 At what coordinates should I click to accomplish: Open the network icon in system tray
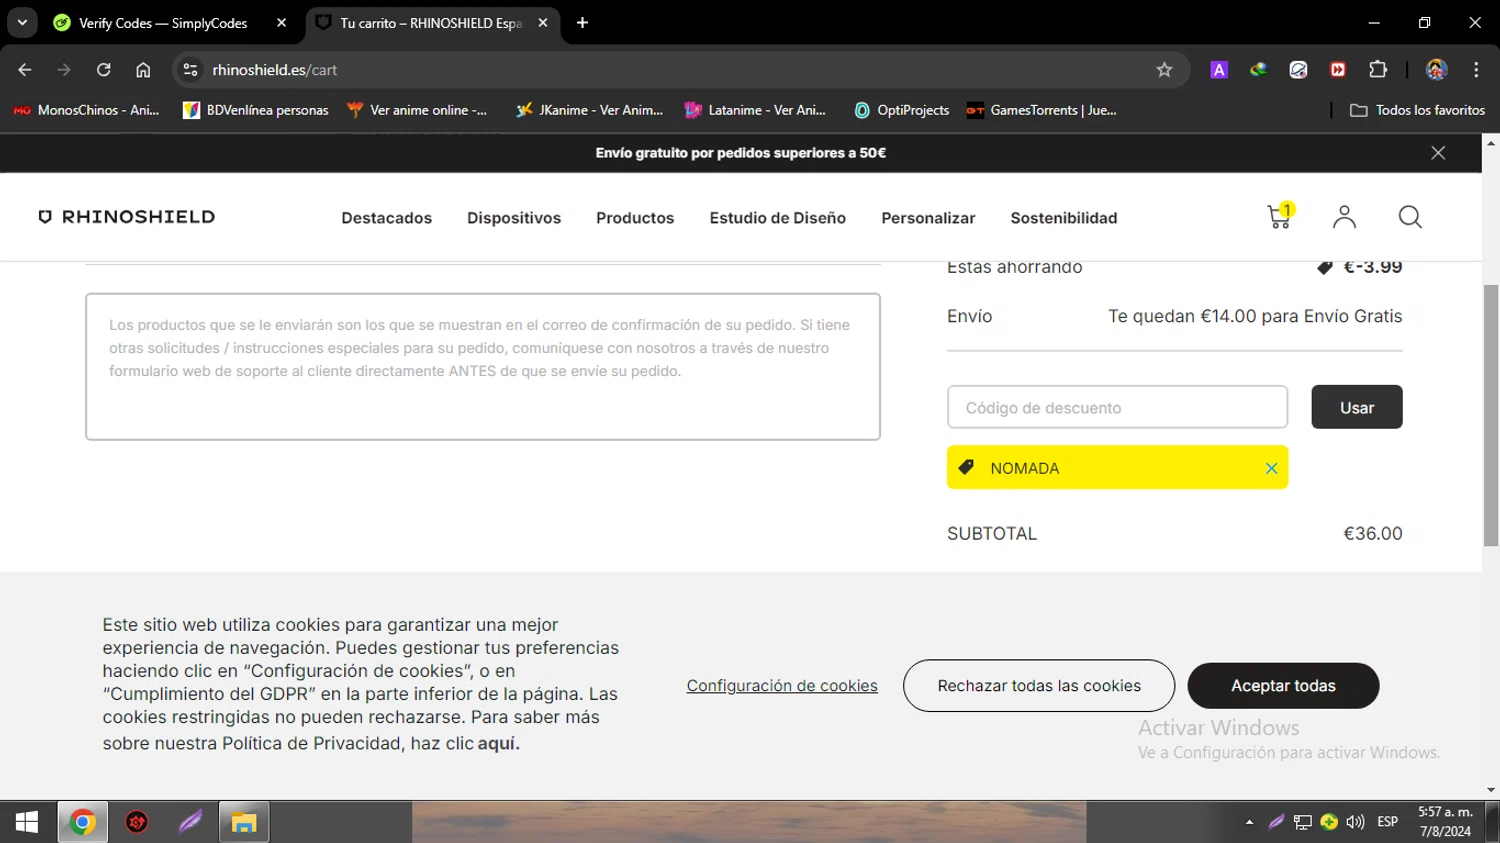coord(1302,822)
